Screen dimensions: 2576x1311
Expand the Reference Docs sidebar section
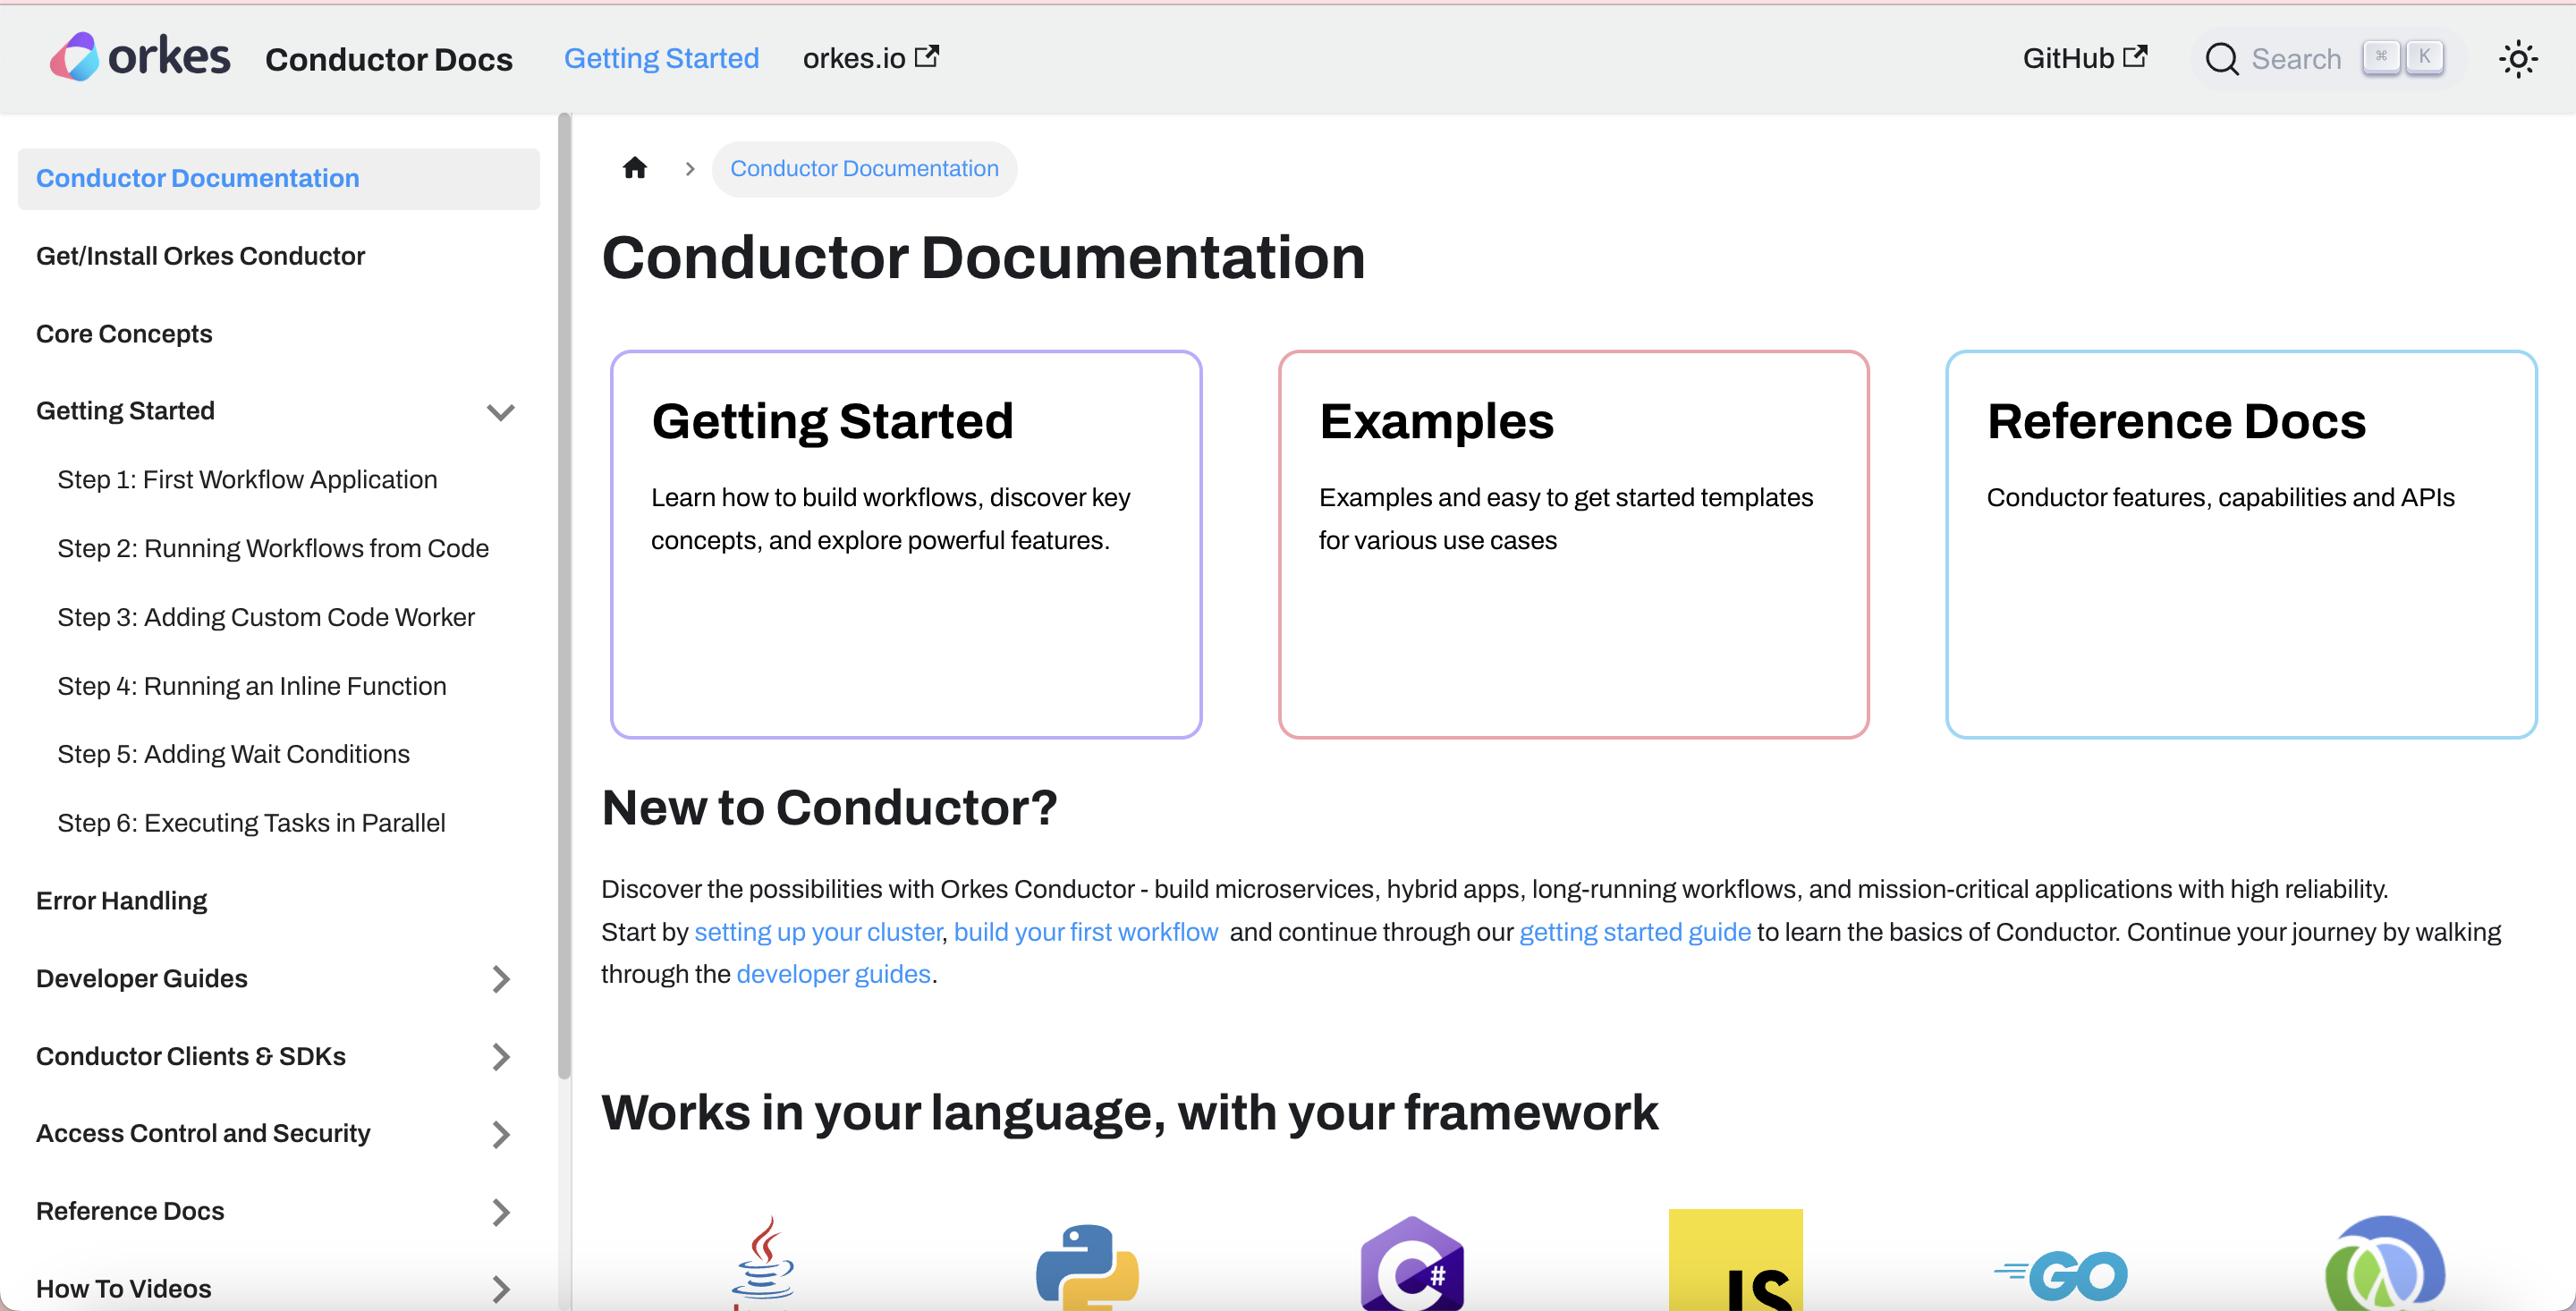point(501,1212)
